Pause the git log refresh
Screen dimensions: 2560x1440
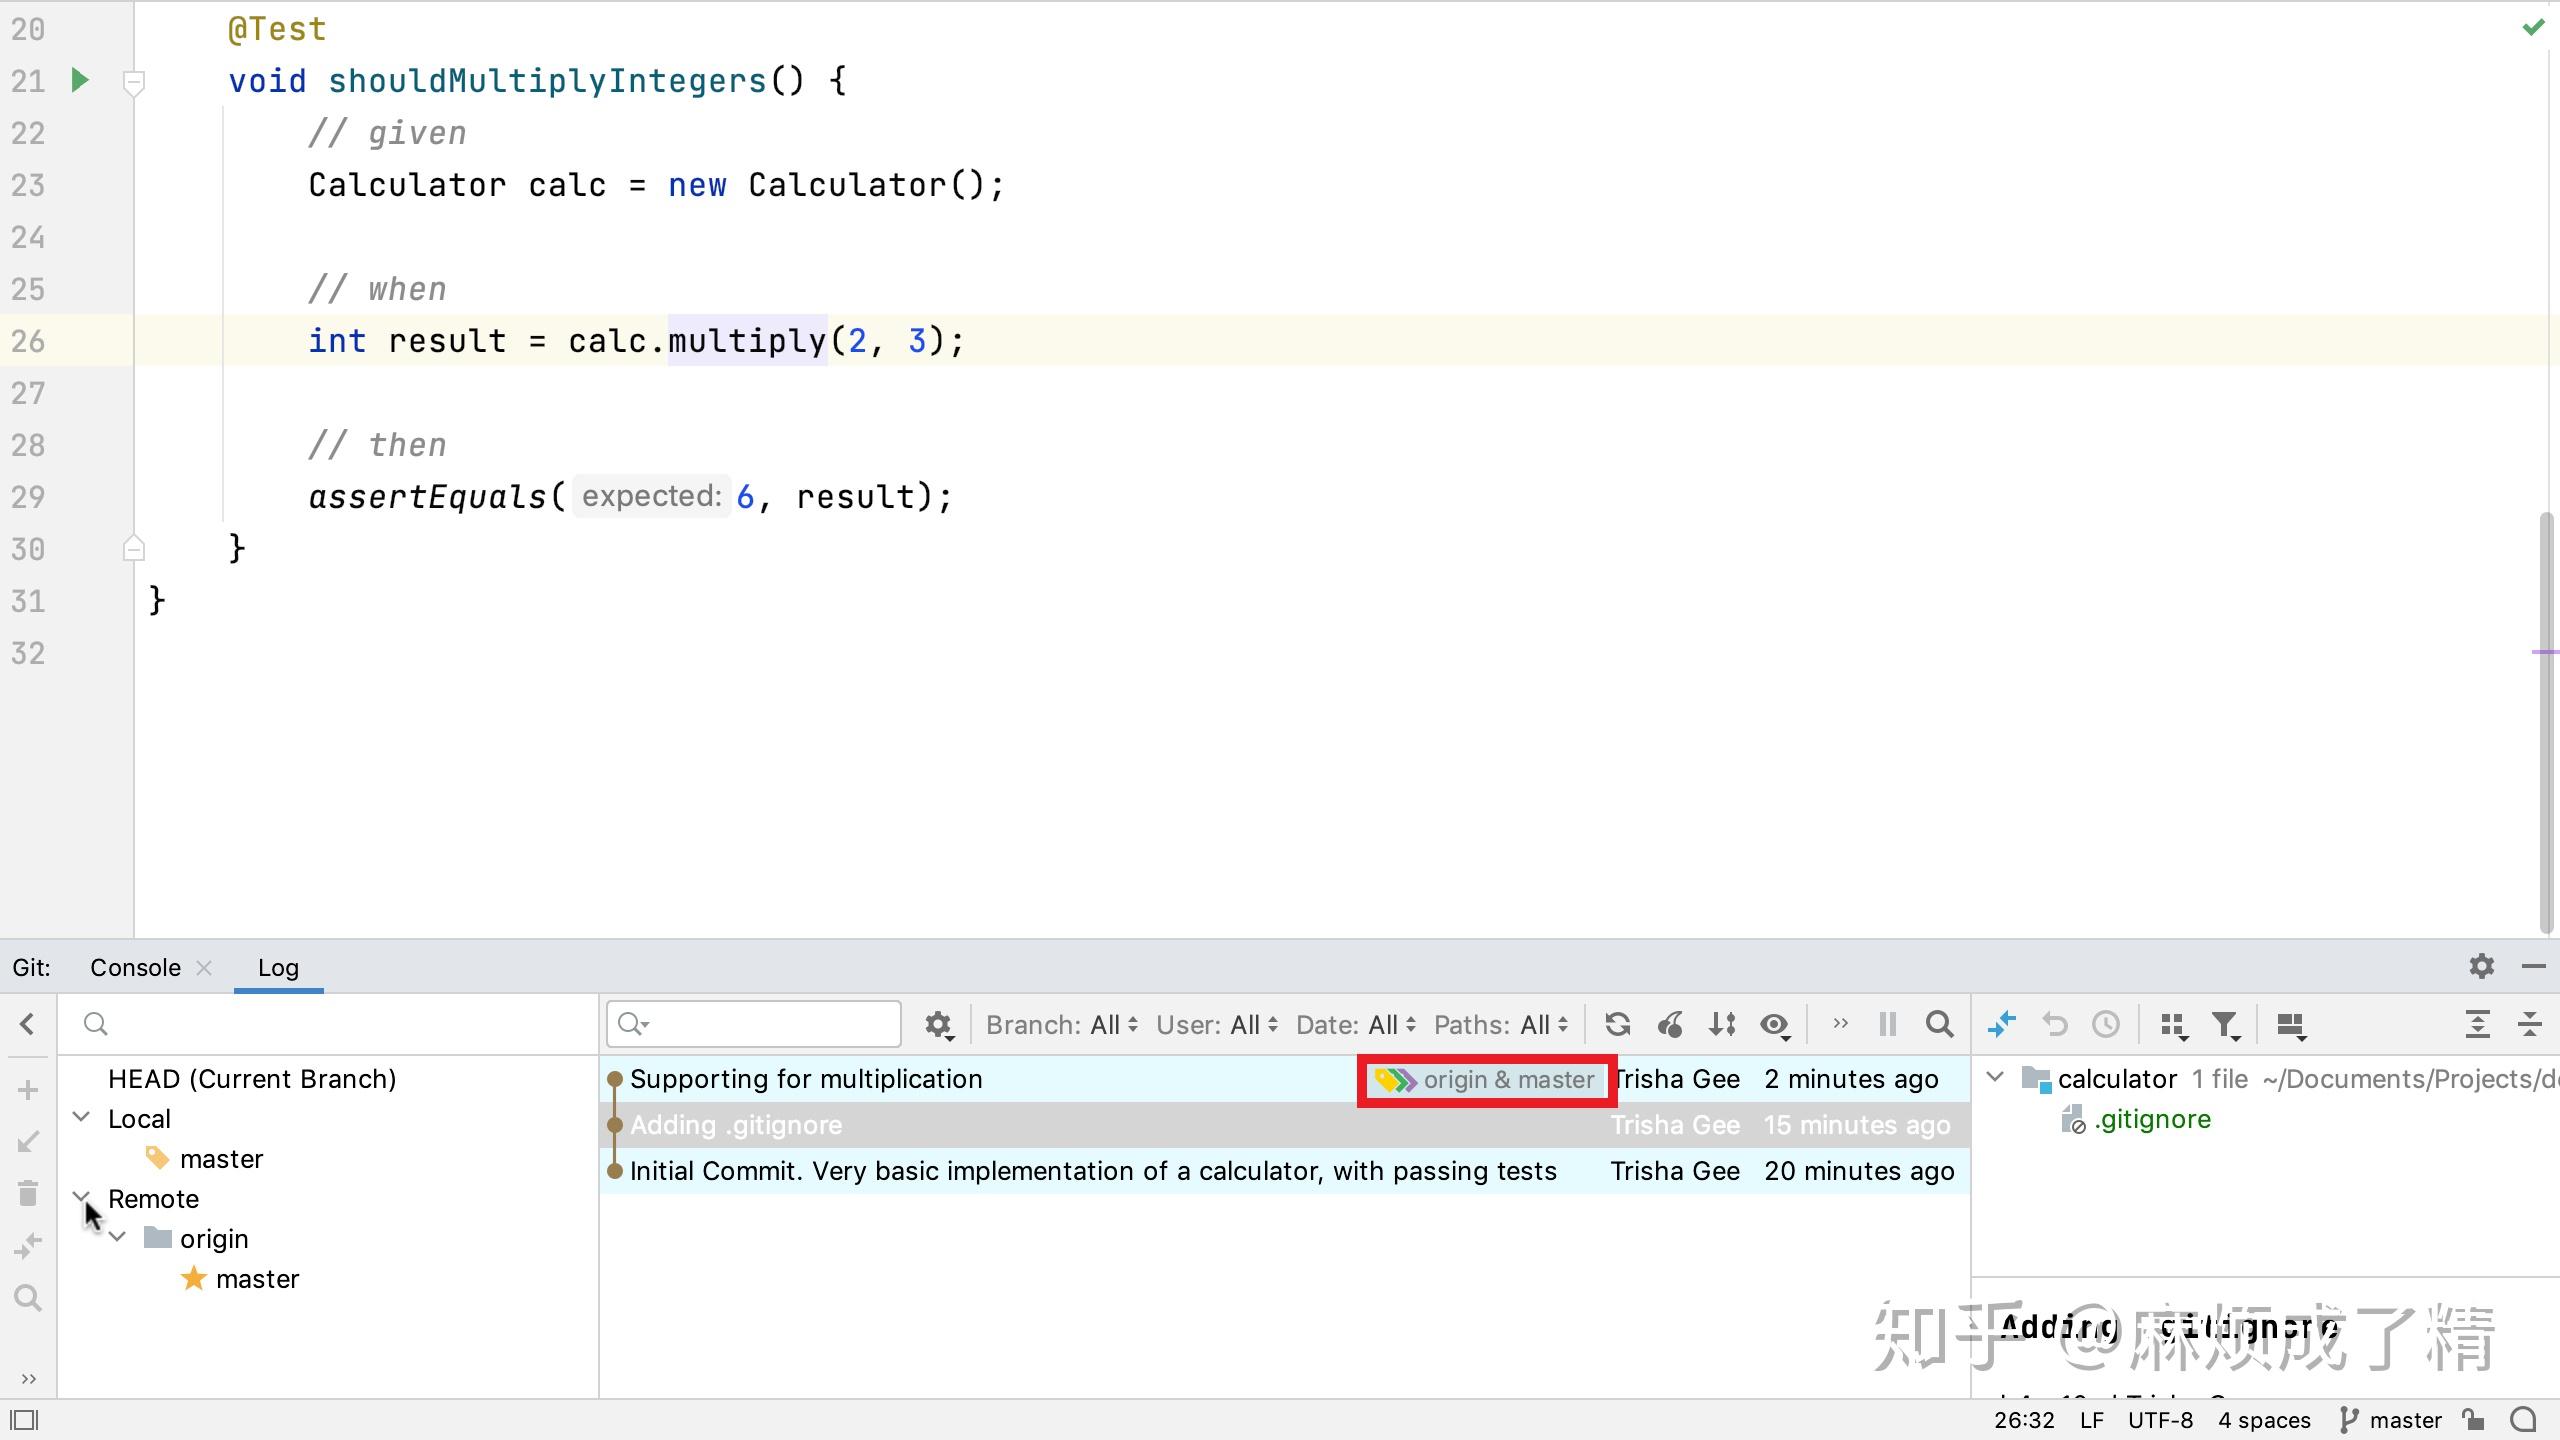pyautogui.click(x=1887, y=1024)
